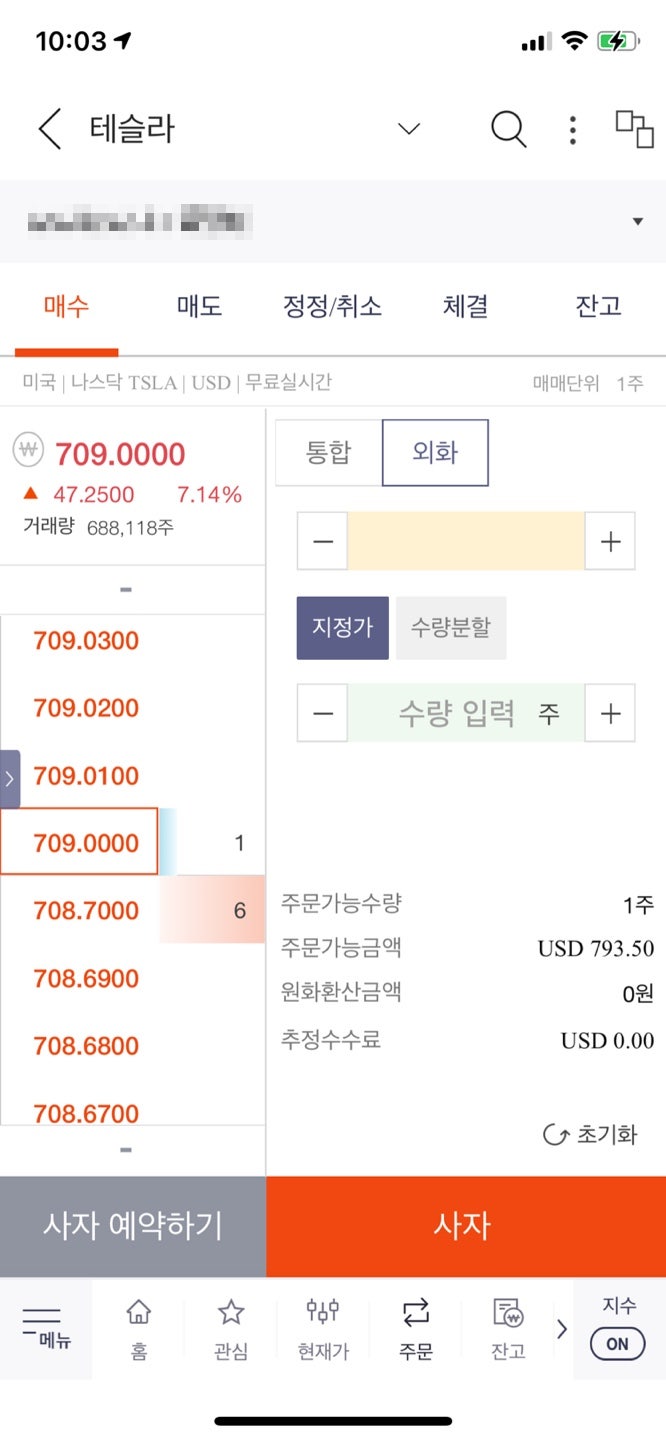Tap the orange 사자 buy button
Viewport: 666px width, 1440px height.
pyautogui.click(x=464, y=1226)
